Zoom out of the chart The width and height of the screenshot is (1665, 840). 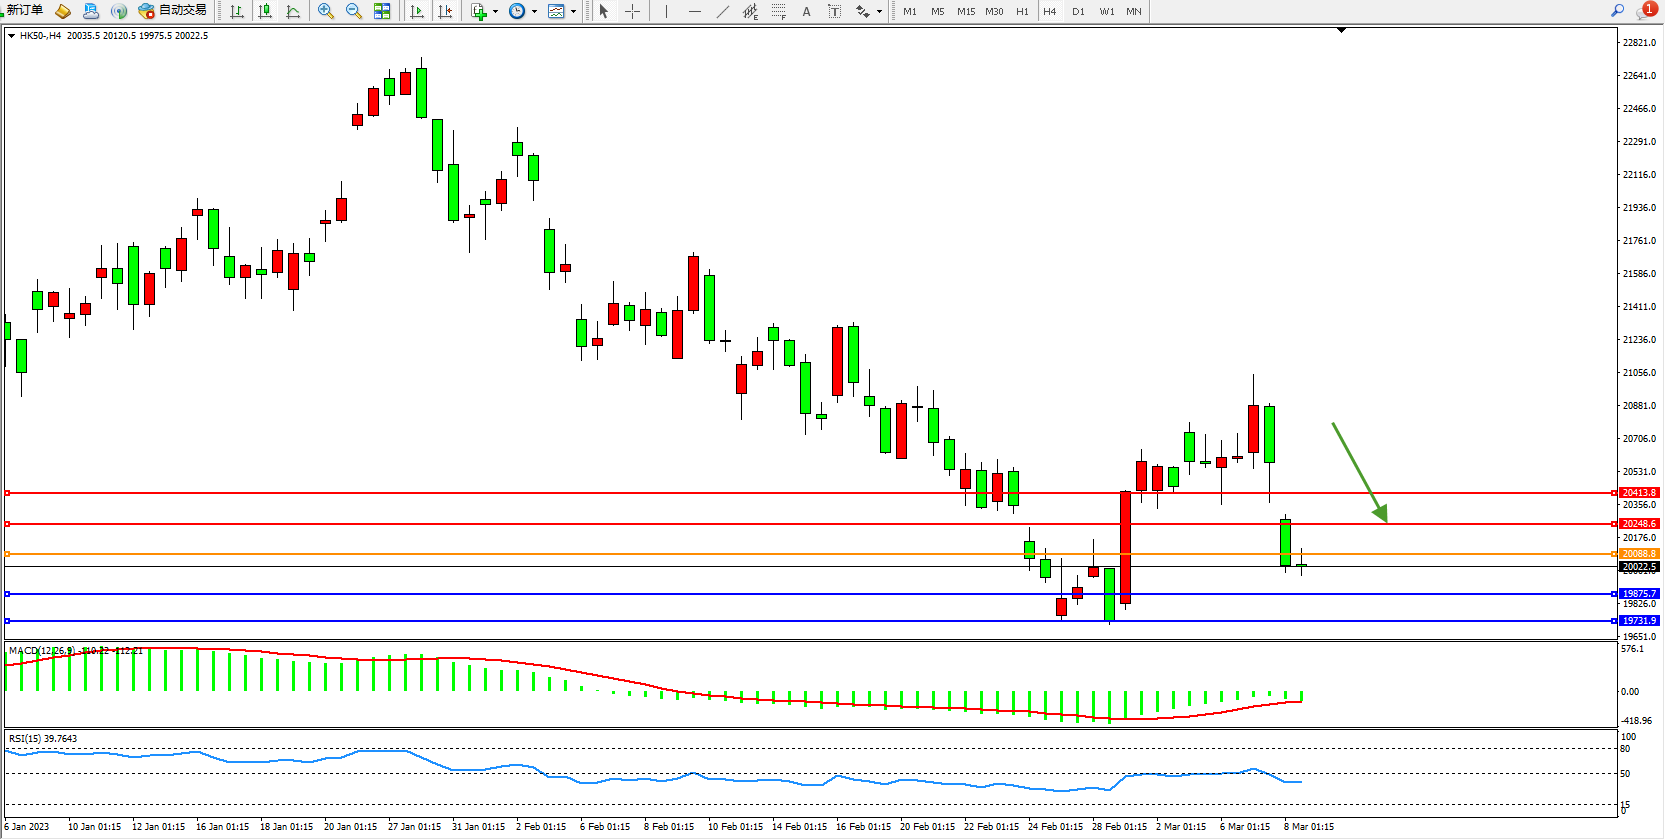[x=354, y=11]
